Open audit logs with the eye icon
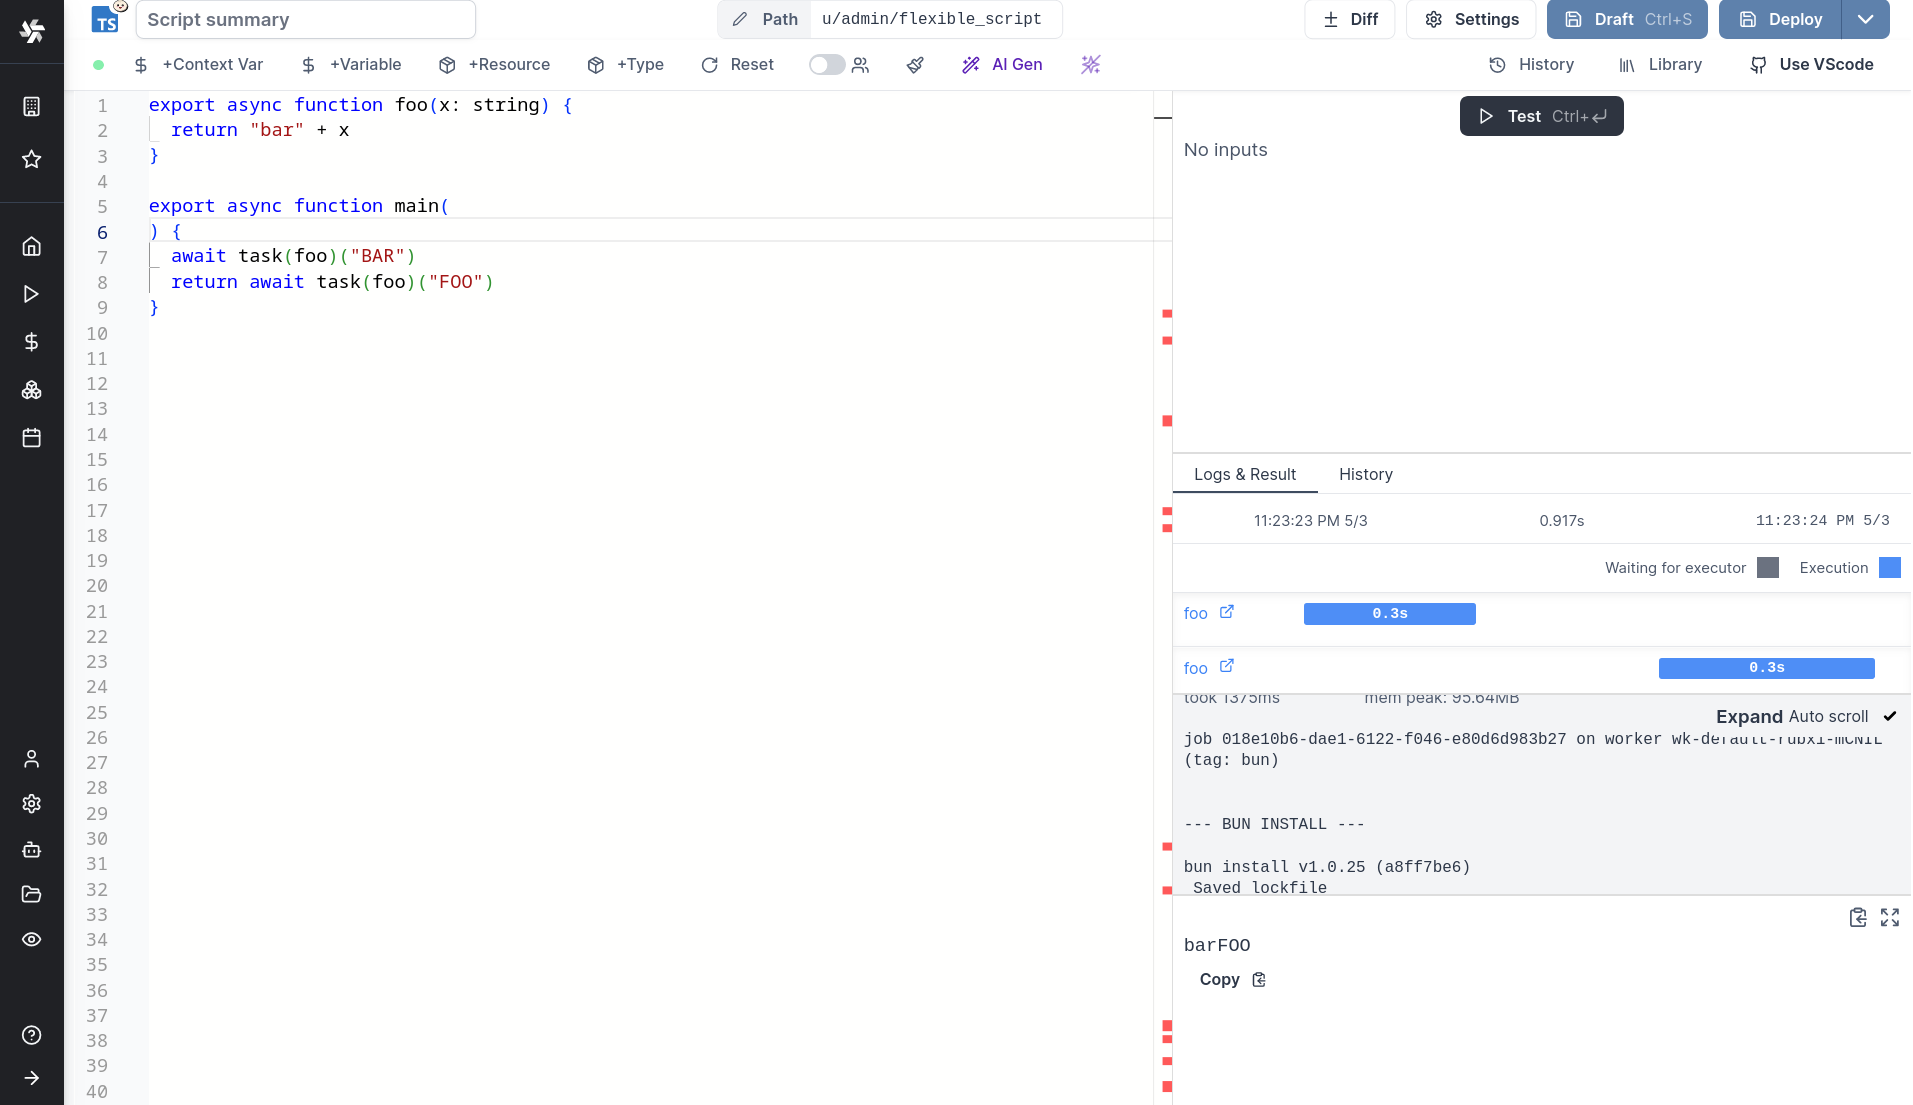 click(31, 940)
